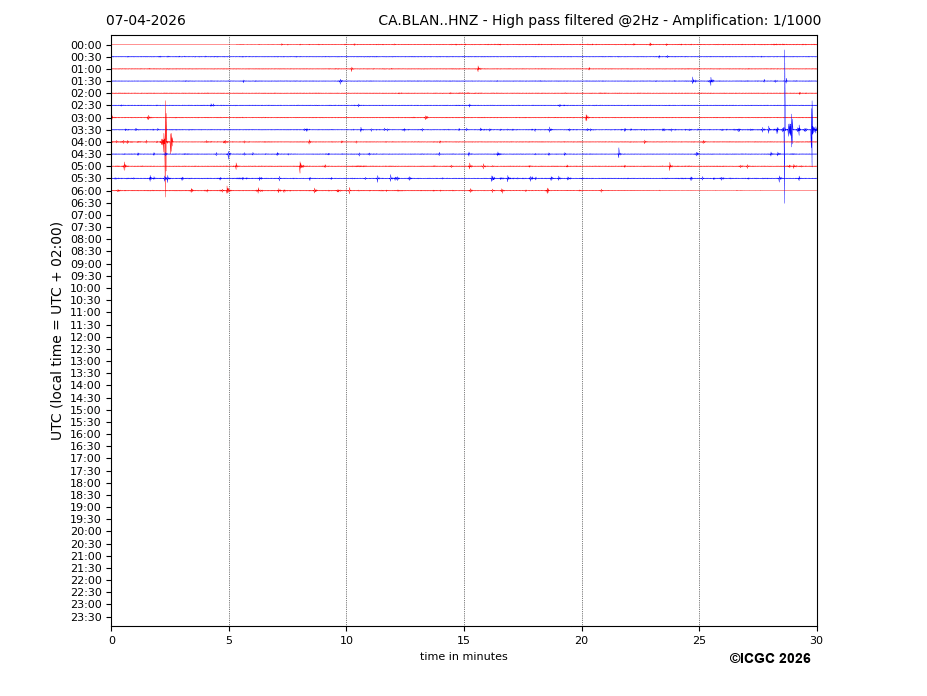Select the x-axis tick labeled 15
Screen dimensions: 927x696
(x=464, y=640)
